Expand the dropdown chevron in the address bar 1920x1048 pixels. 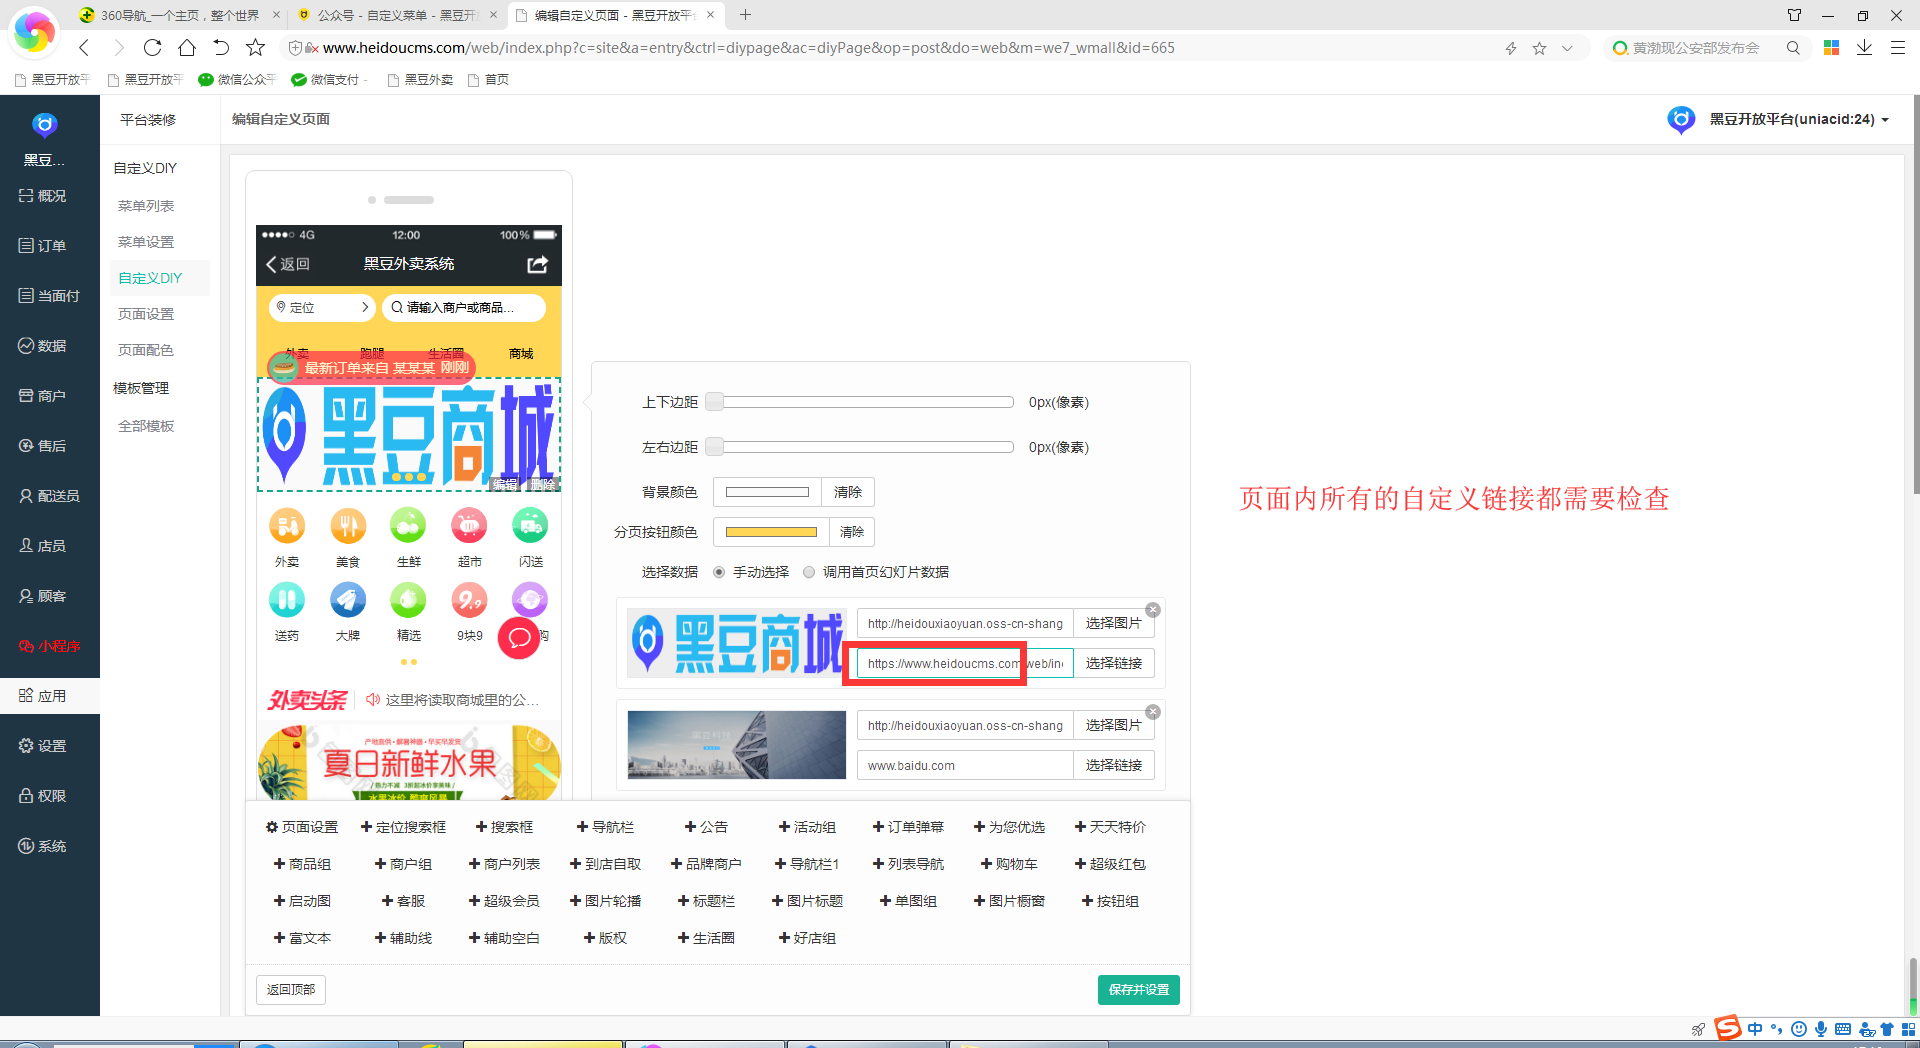click(1567, 48)
